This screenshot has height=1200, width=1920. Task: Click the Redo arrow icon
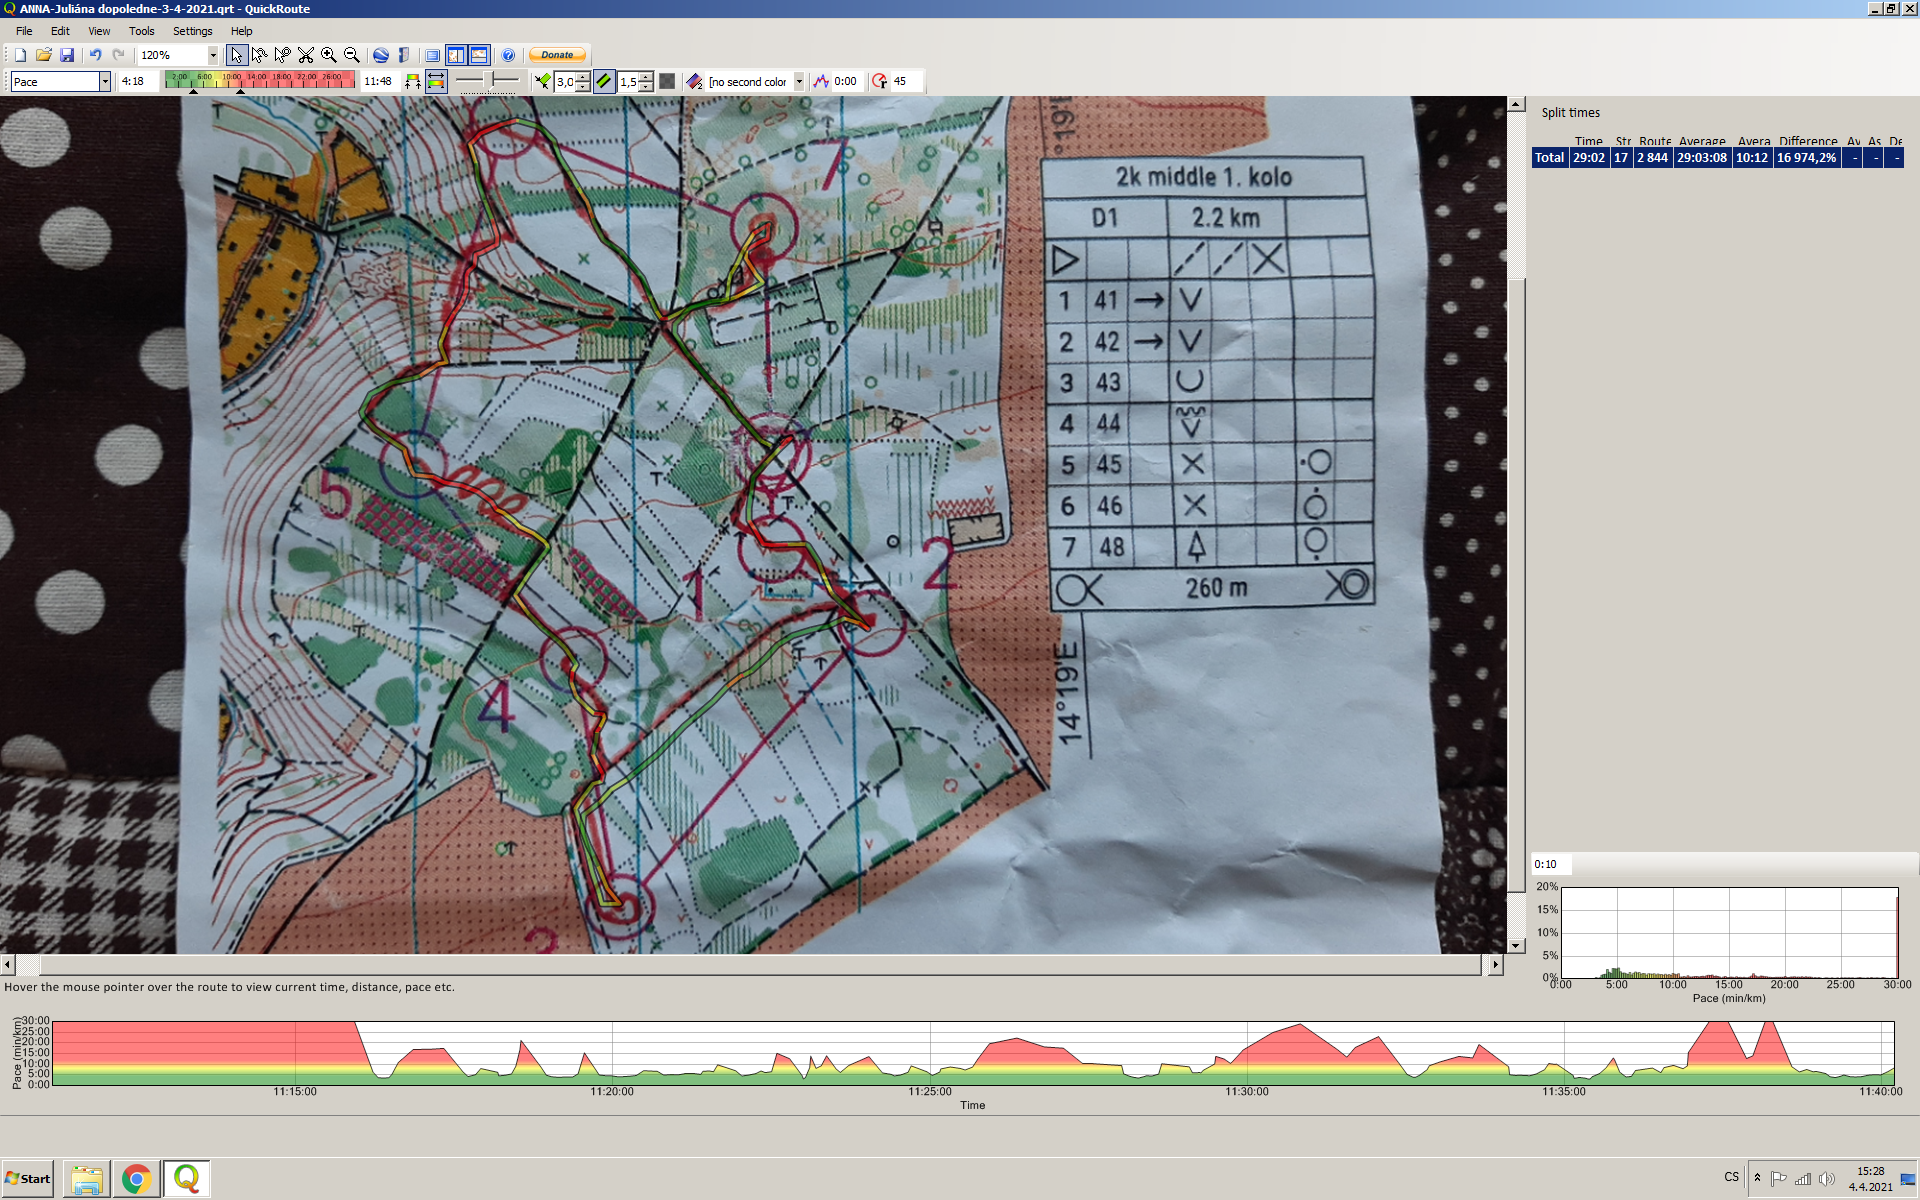pyautogui.click(x=119, y=55)
